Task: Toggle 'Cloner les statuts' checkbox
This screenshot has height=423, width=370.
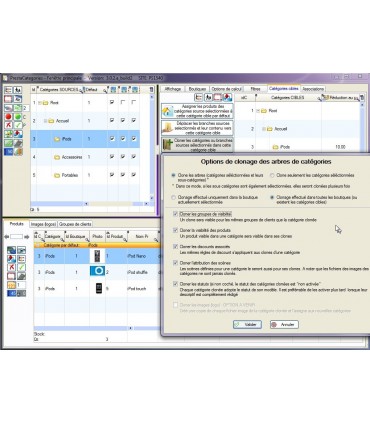Action: pyautogui.click(x=175, y=284)
